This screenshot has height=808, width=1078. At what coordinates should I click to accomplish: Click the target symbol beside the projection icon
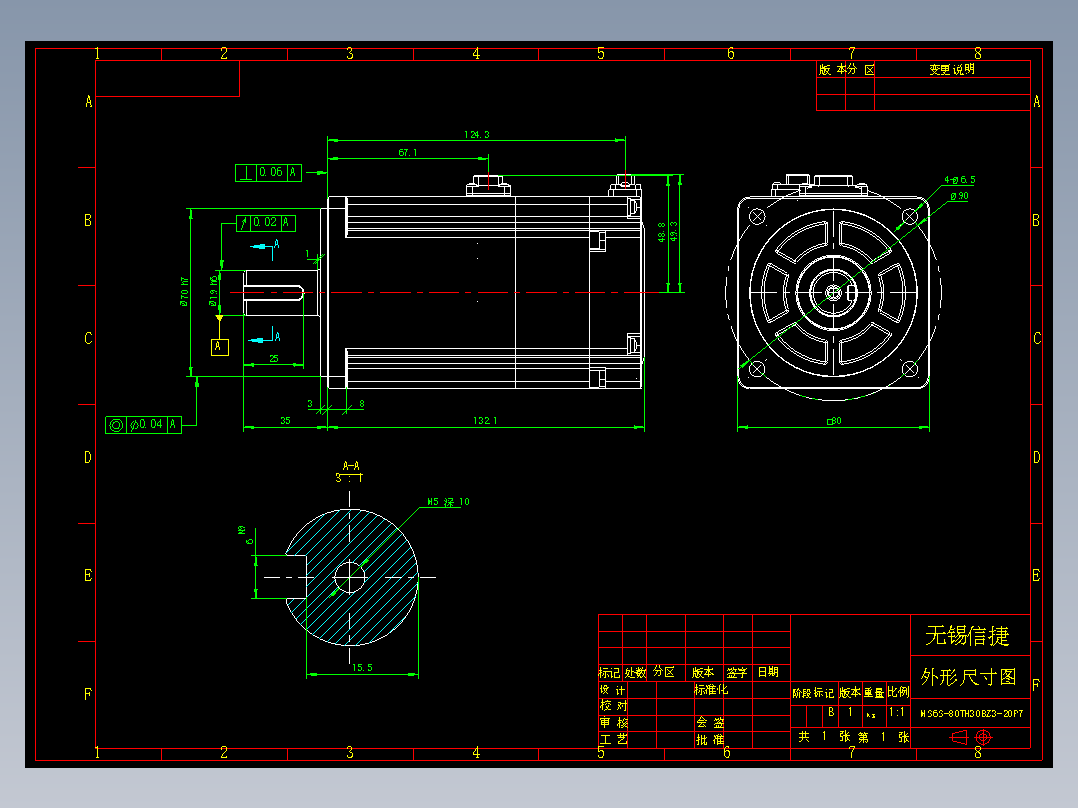[983, 738]
